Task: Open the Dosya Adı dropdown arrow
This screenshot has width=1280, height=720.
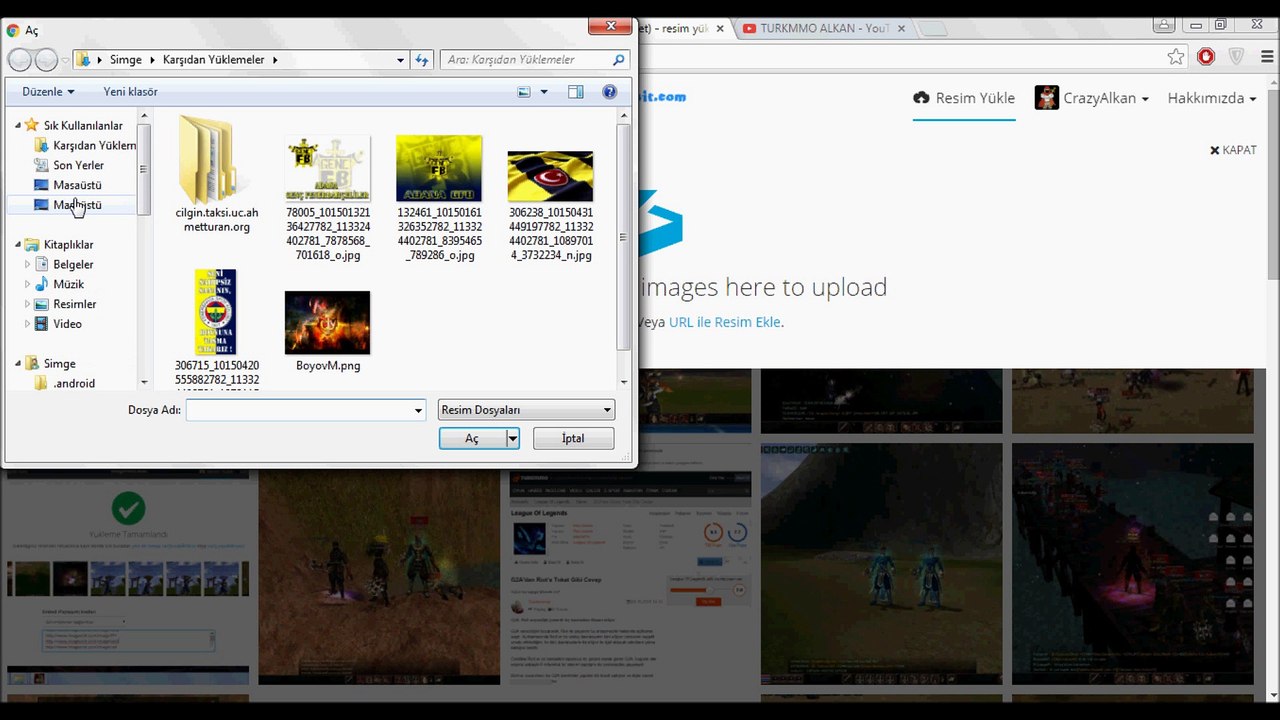Action: point(419,410)
